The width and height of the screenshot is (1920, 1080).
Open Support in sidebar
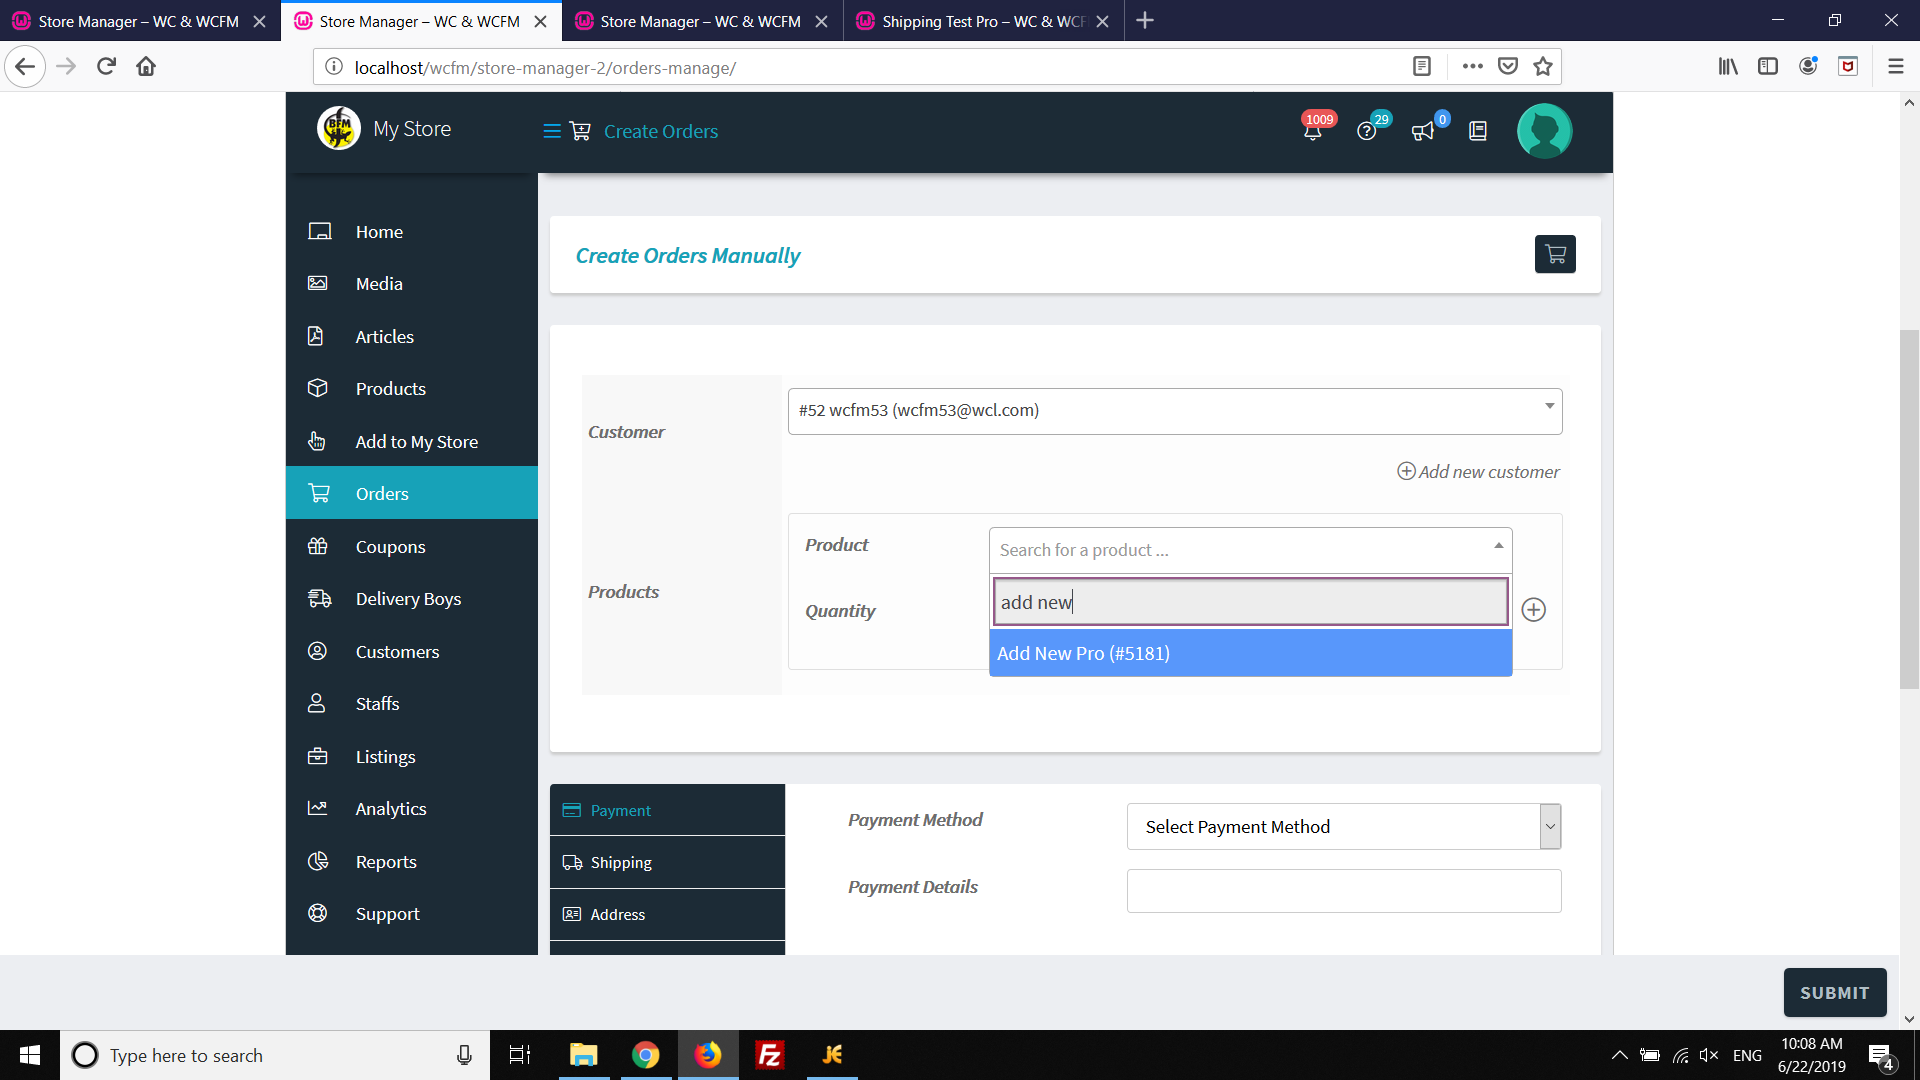(x=412, y=914)
